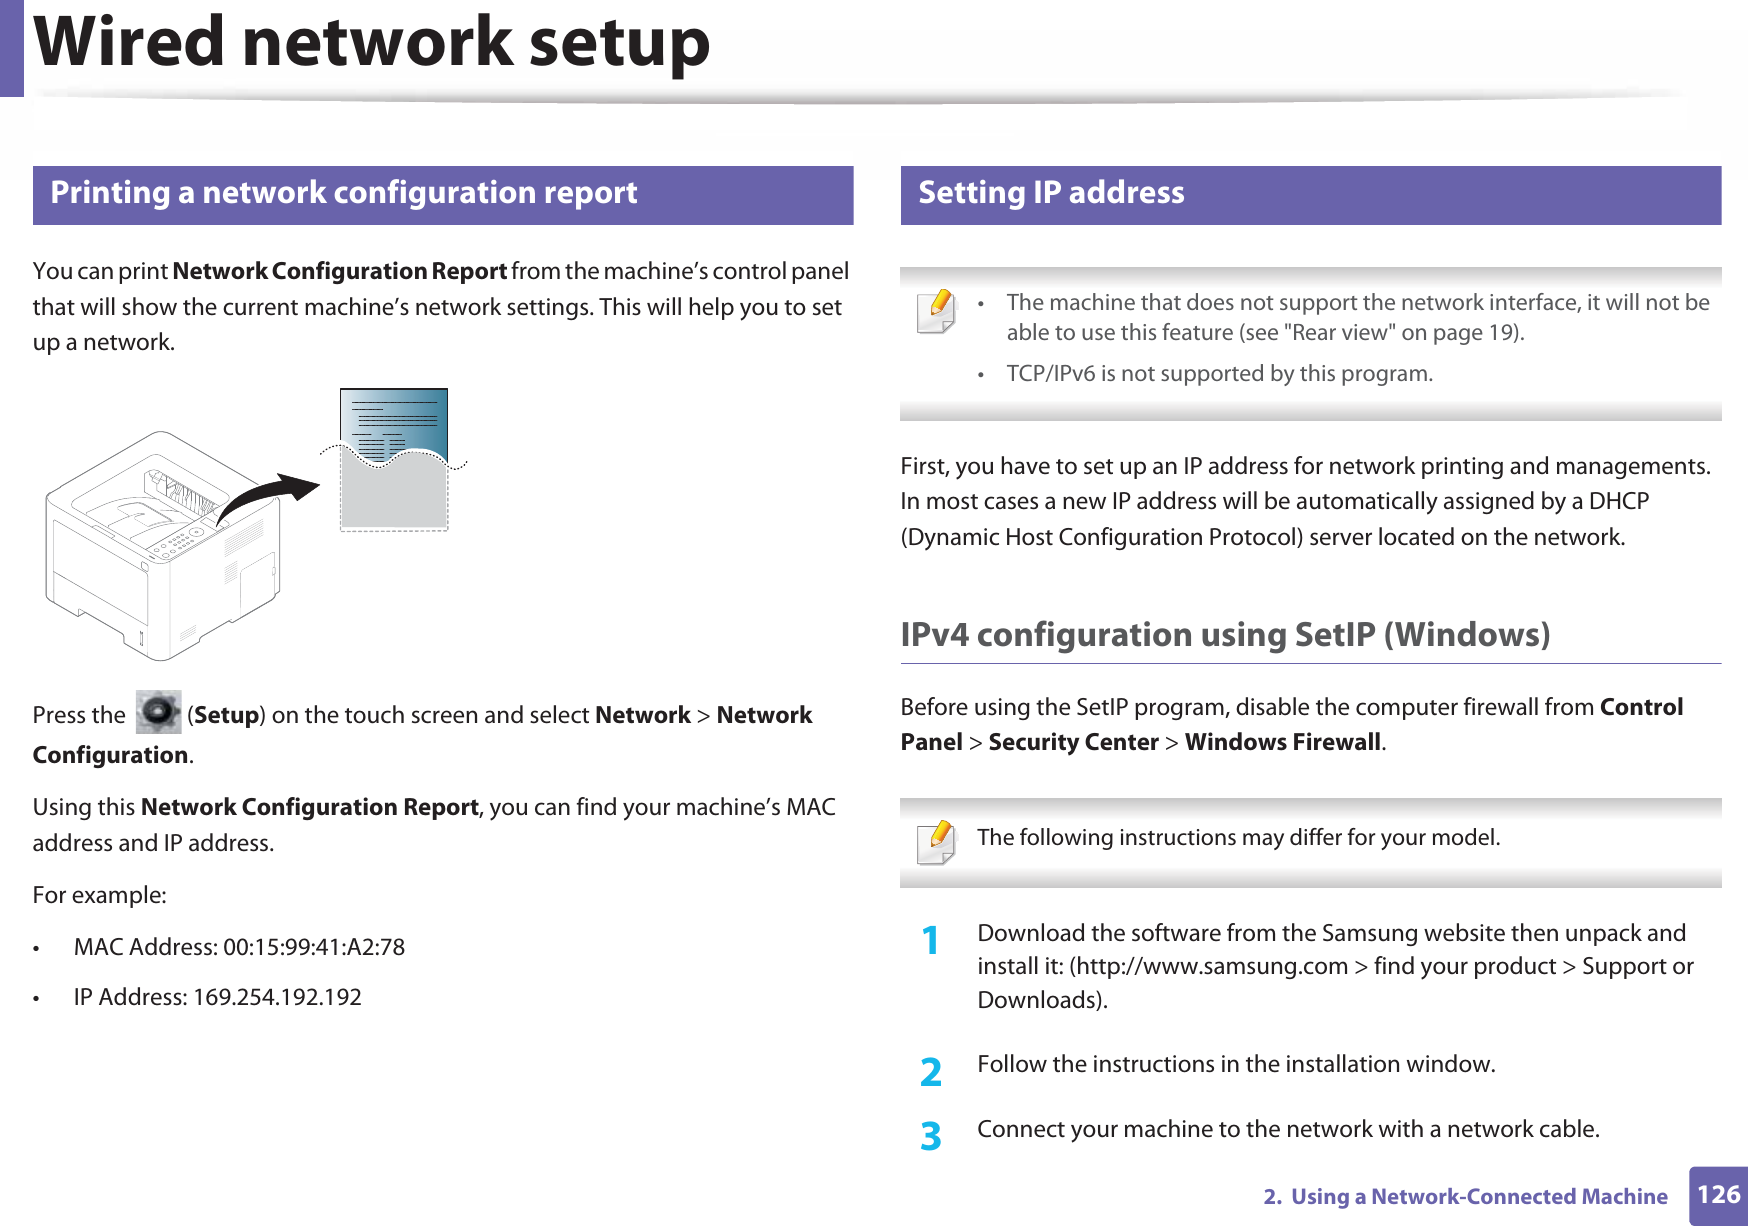1748x1226 pixels.
Task: Click the bold 'Windows Firewall' text
Action: (x=1282, y=743)
